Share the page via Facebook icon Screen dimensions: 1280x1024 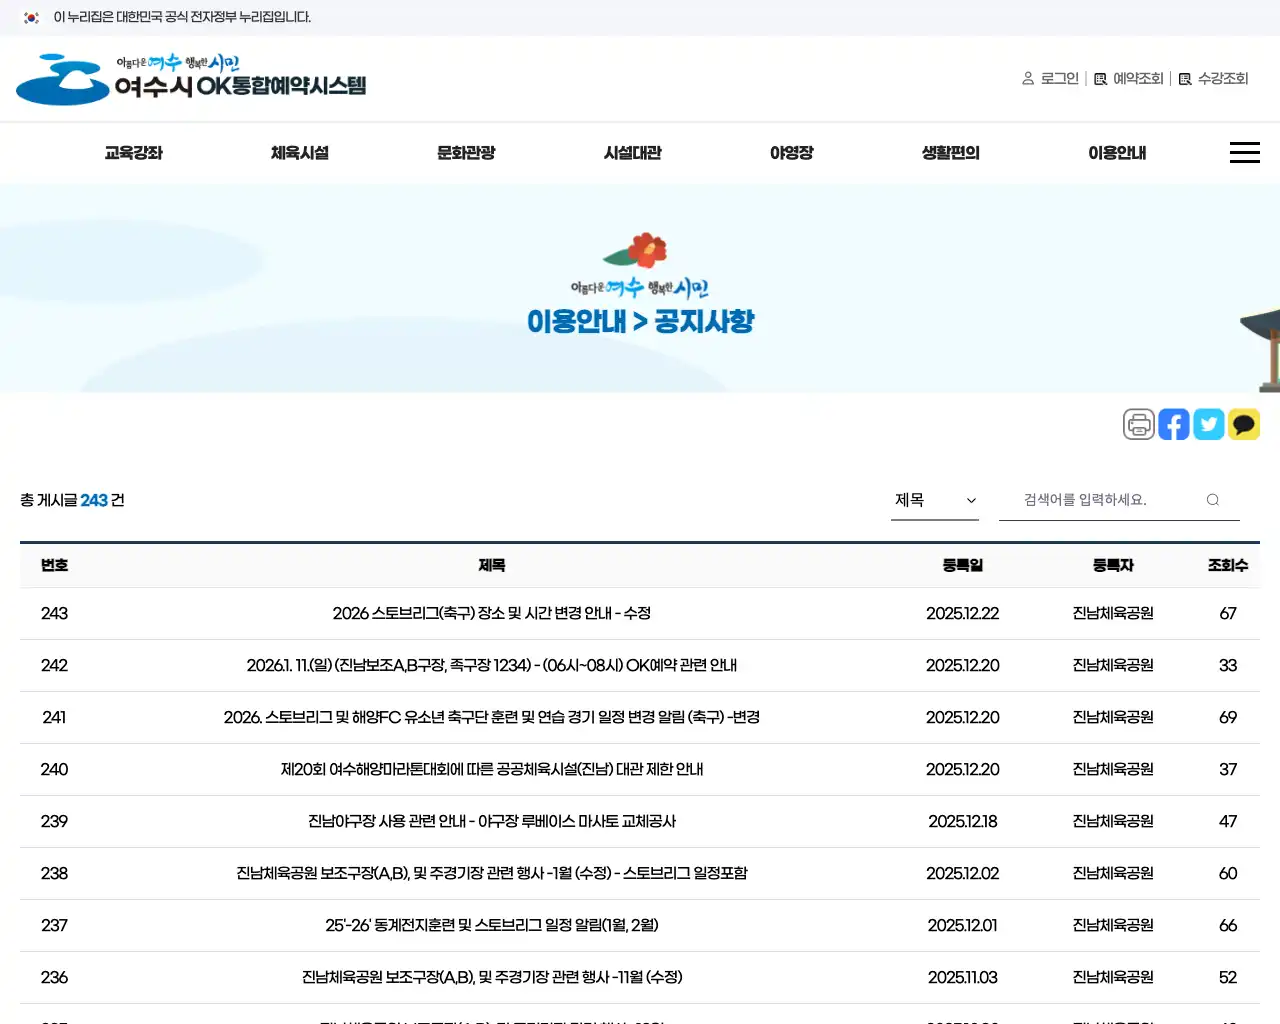[x=1174, y=424]
